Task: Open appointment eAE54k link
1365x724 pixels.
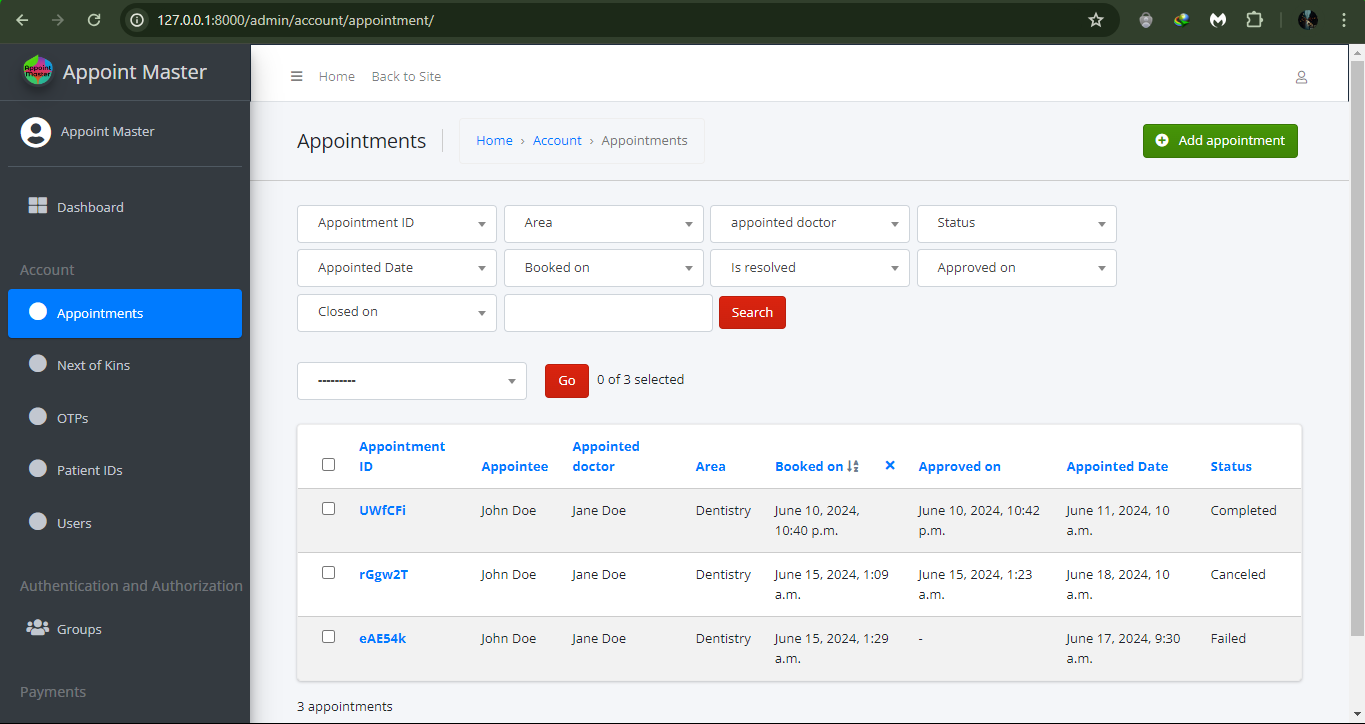Action: click(382, 638)
